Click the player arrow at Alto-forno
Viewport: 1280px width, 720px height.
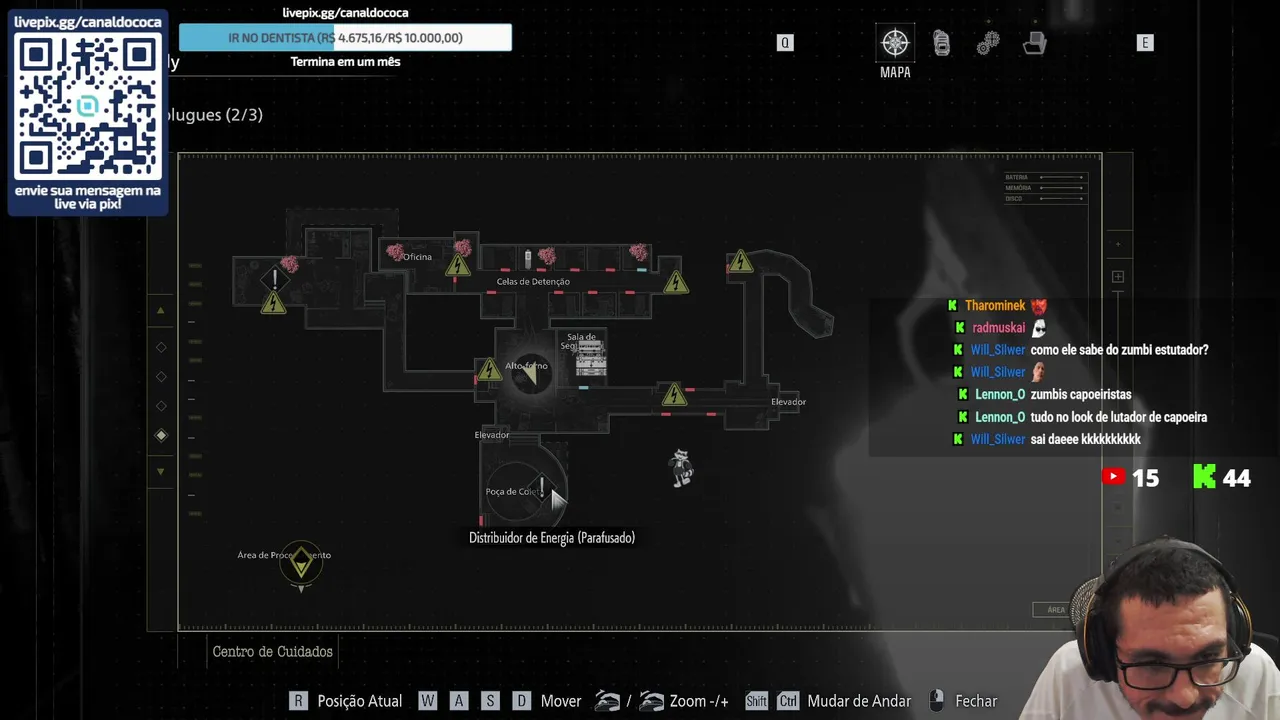click(532, 374)
